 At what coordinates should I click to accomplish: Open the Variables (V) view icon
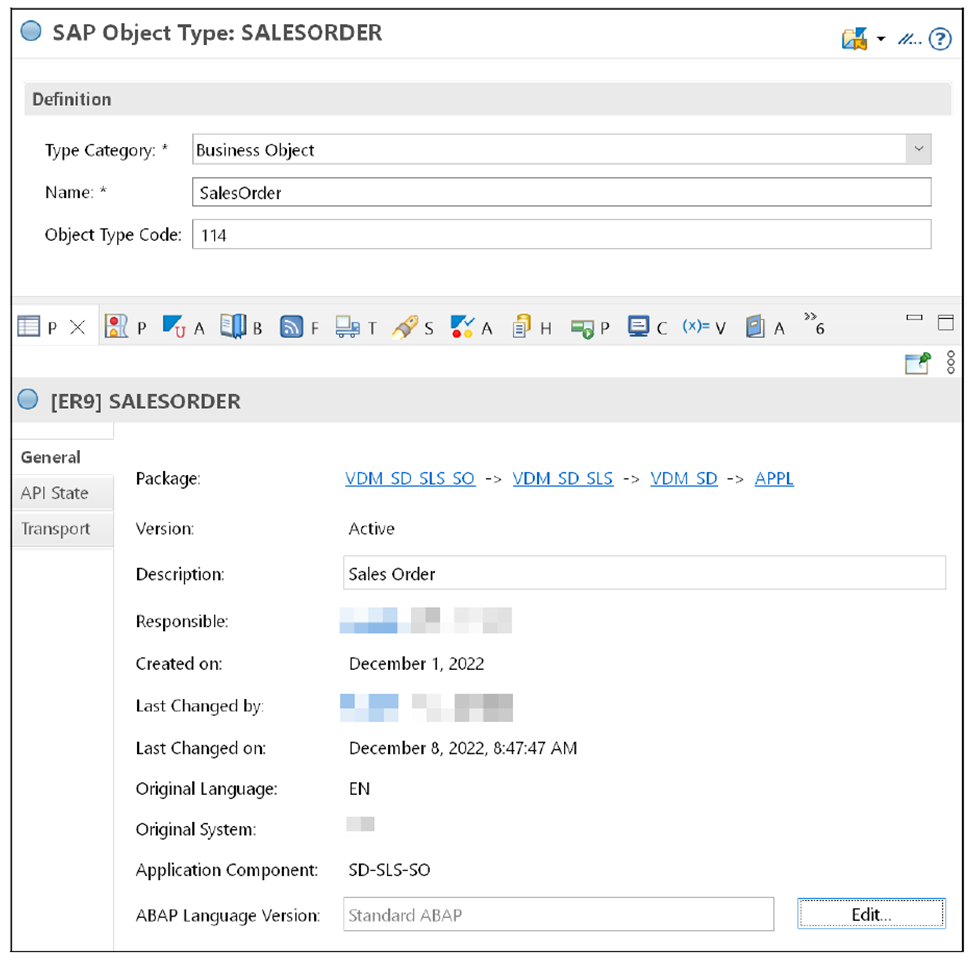(694, 326)
